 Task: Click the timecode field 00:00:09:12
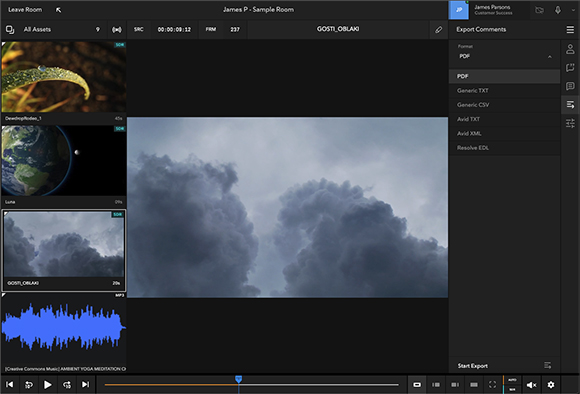(174, 29)
